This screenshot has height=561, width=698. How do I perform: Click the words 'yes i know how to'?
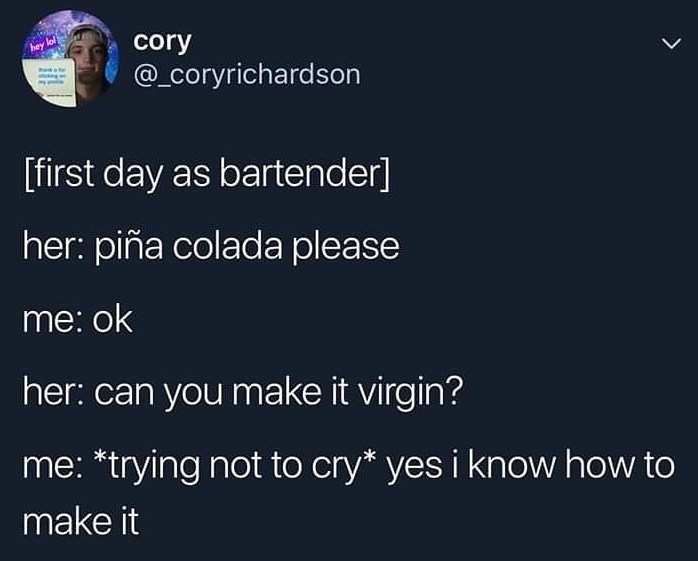pos(531,465)
